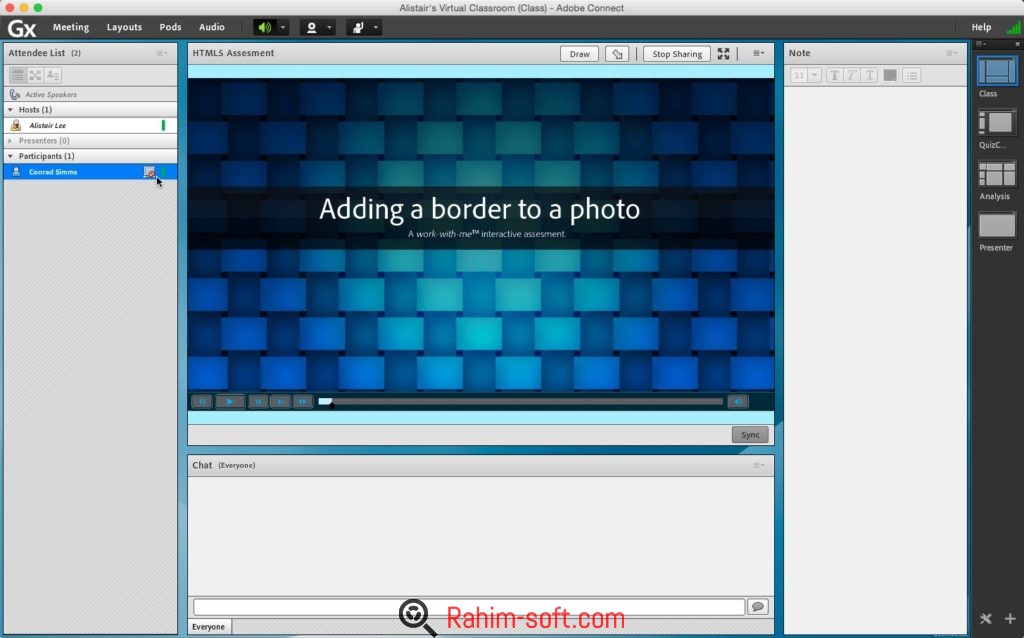Send the chat message icon
The image size is (1024, 638).
(x=758, y=607)
